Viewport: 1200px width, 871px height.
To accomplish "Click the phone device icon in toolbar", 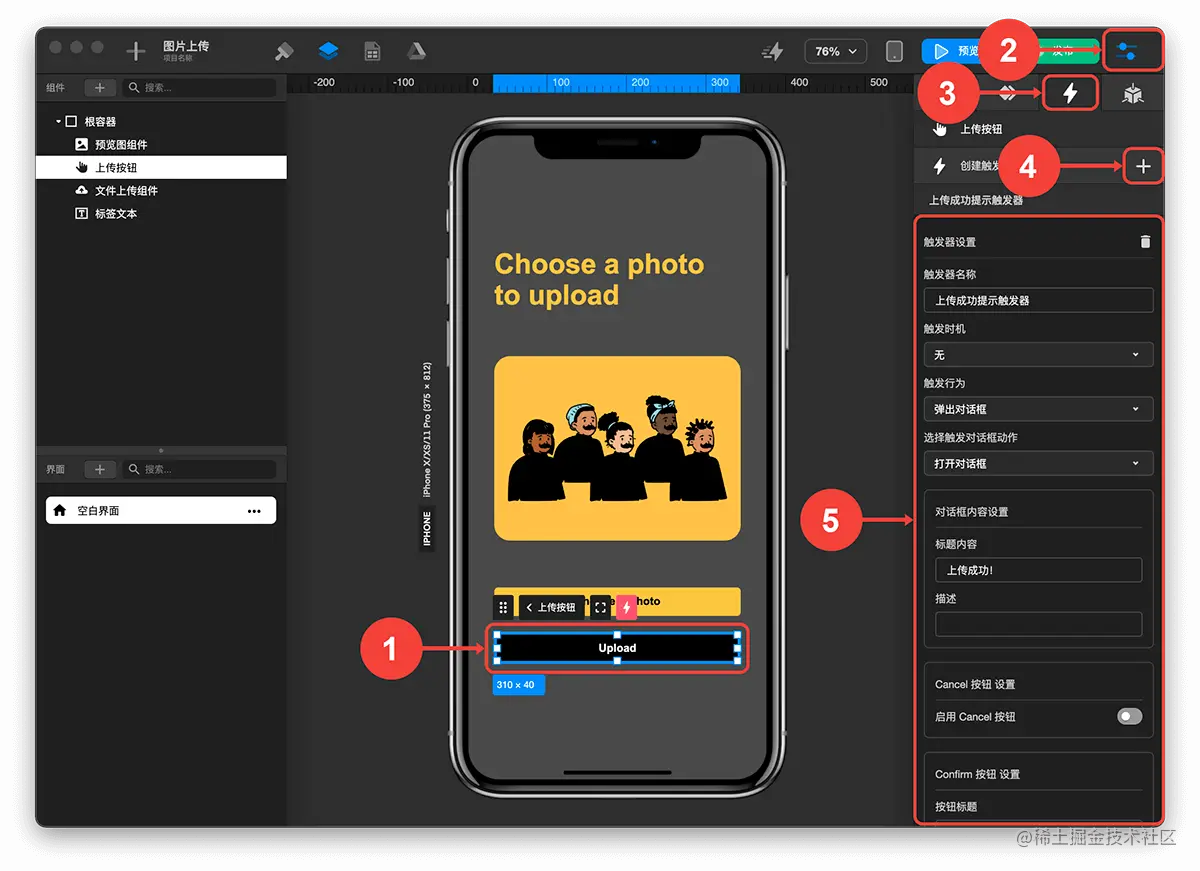I will [x=894, y=51].
